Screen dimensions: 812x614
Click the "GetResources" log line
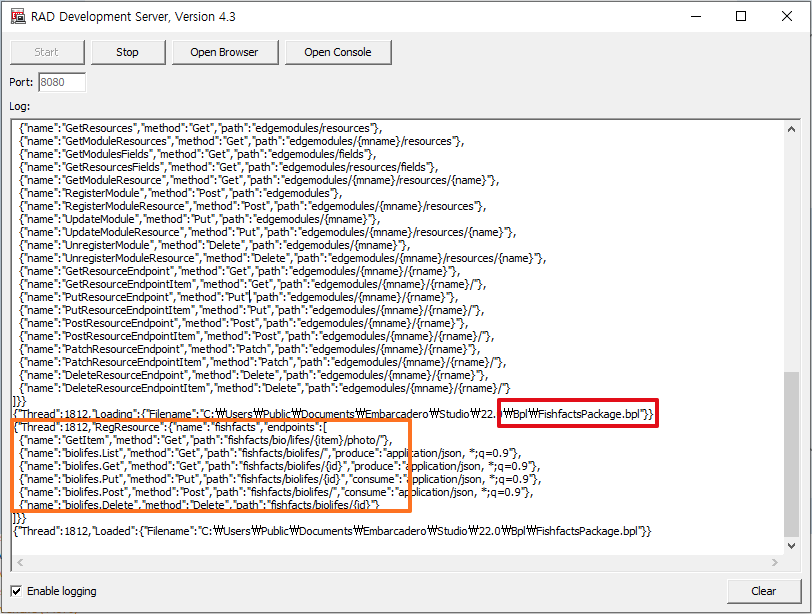coord(200,128)
